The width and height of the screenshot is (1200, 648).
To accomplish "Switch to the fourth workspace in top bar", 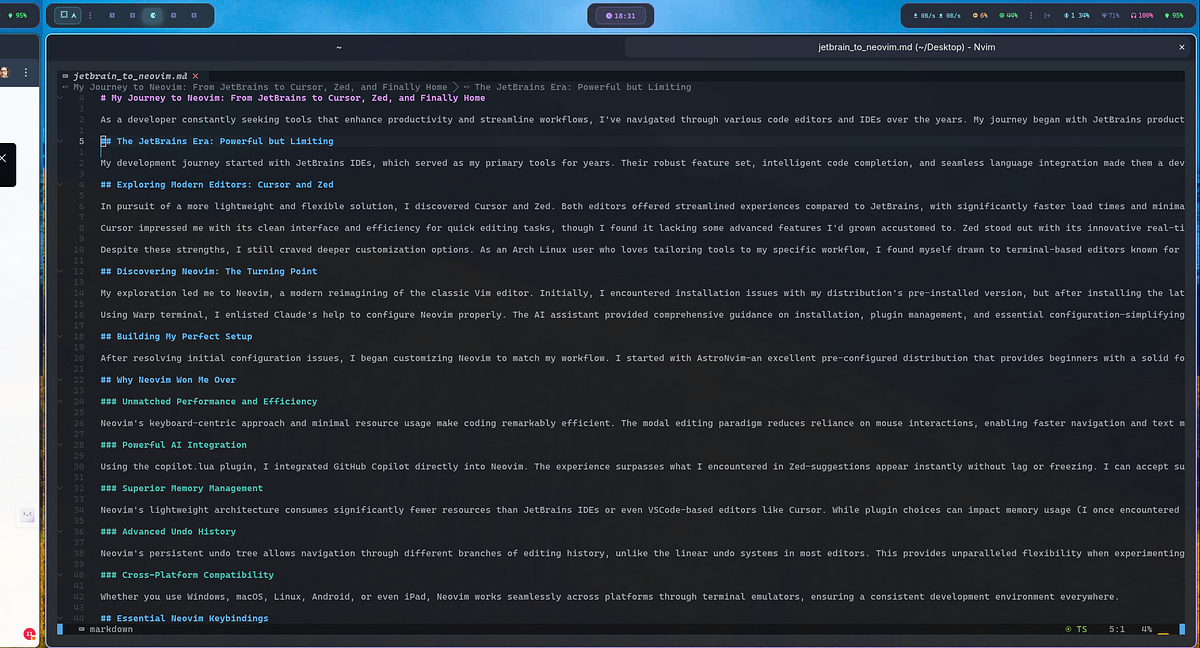I will coord(173,15).
